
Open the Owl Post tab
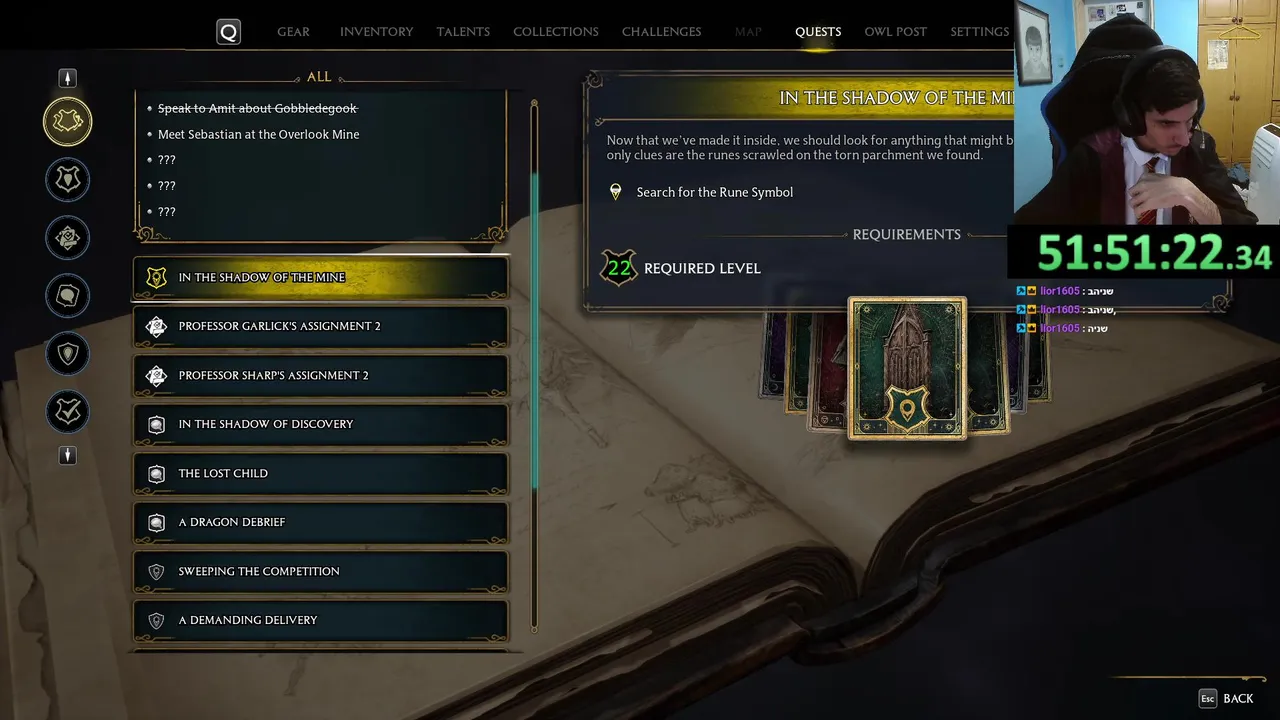click(895, 32)
